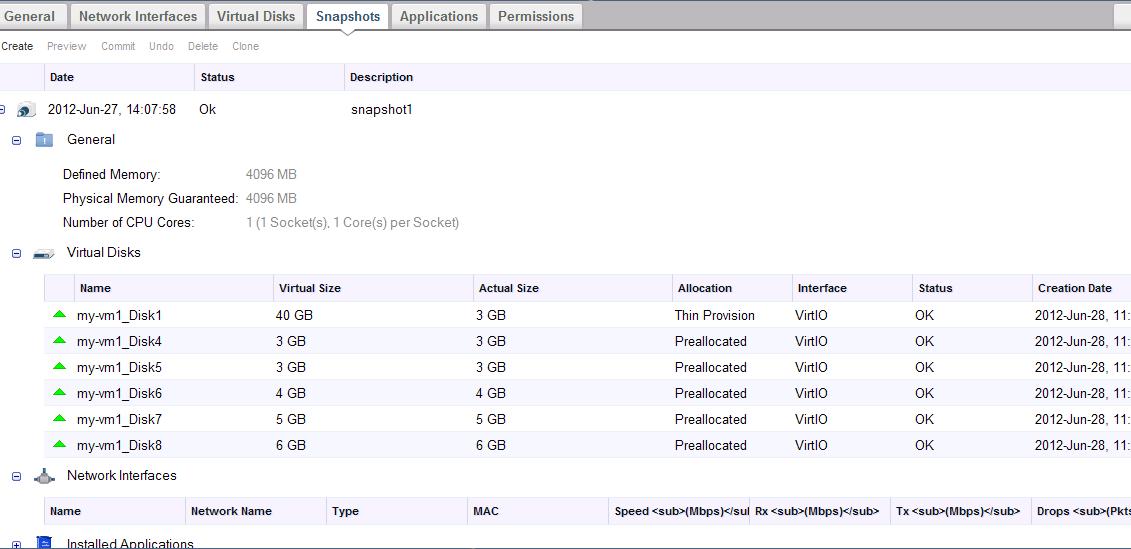Collapse the General section
1131x549 pixels.
(16, 141)
